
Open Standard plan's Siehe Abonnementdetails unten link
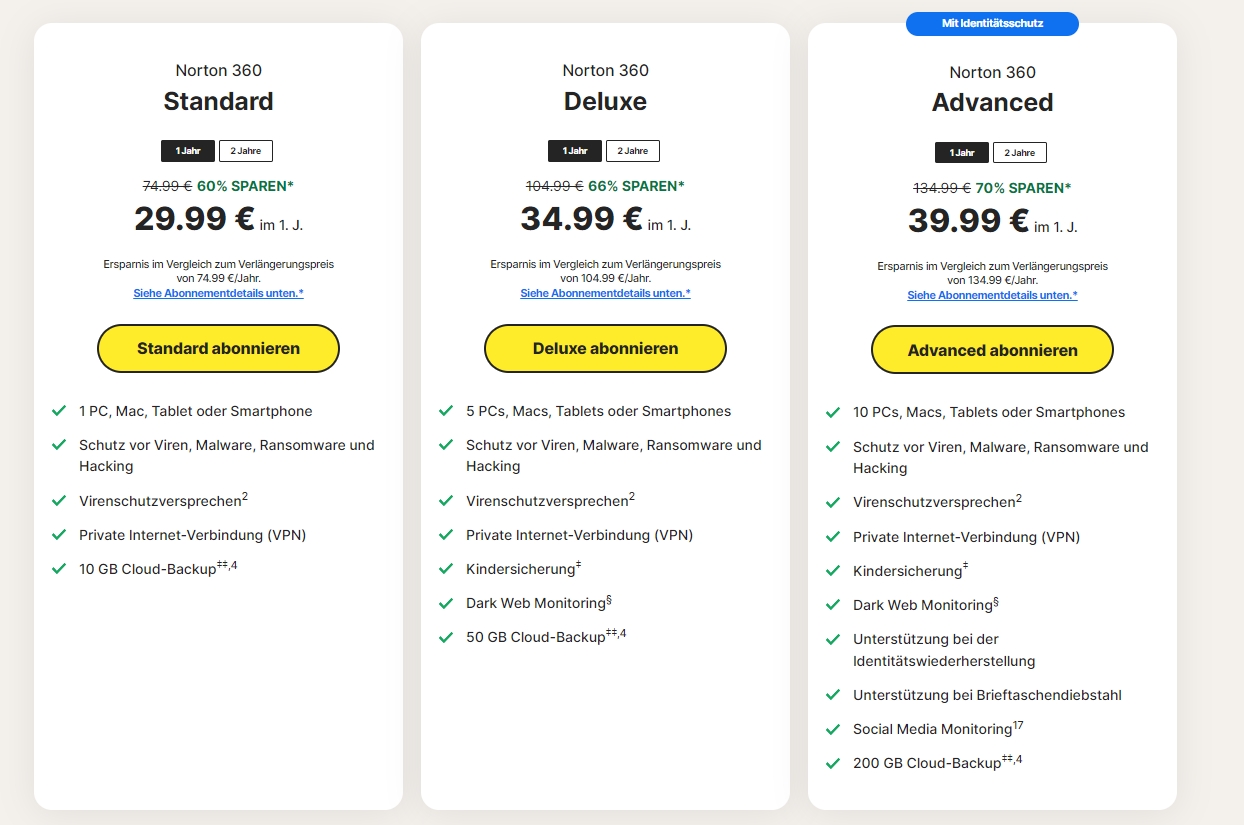coord(218,293)
